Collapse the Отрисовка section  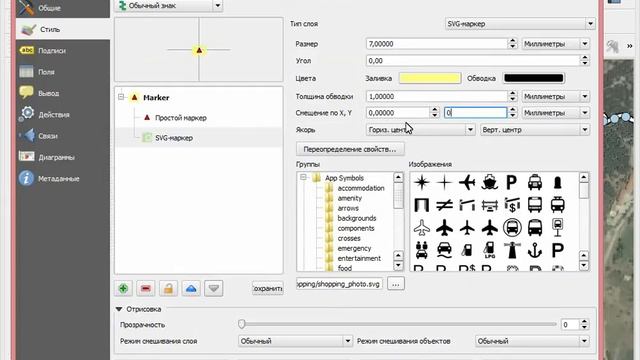[119, 309]
